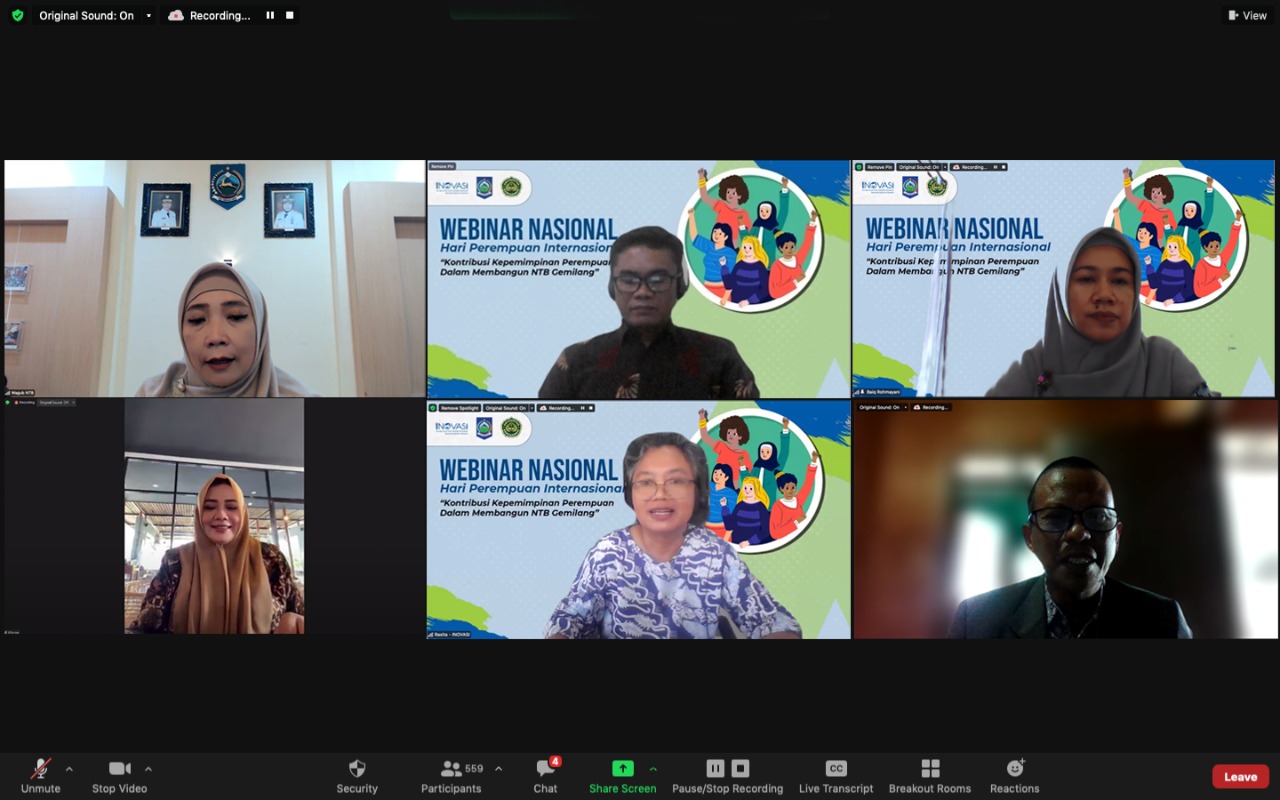
Task: Open the Chat panel
Action: coord(545,775)
